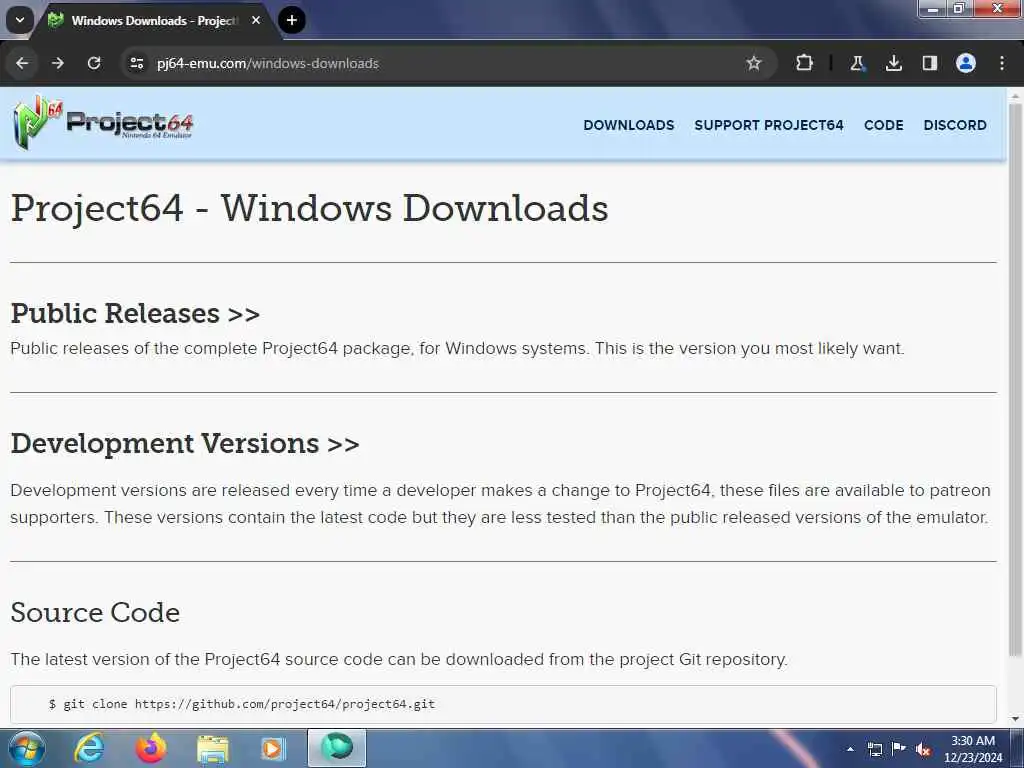Show browser downloads tray
Viewport: 1024px width, 768px height.
pyautogui.click(x=893, y=63)
